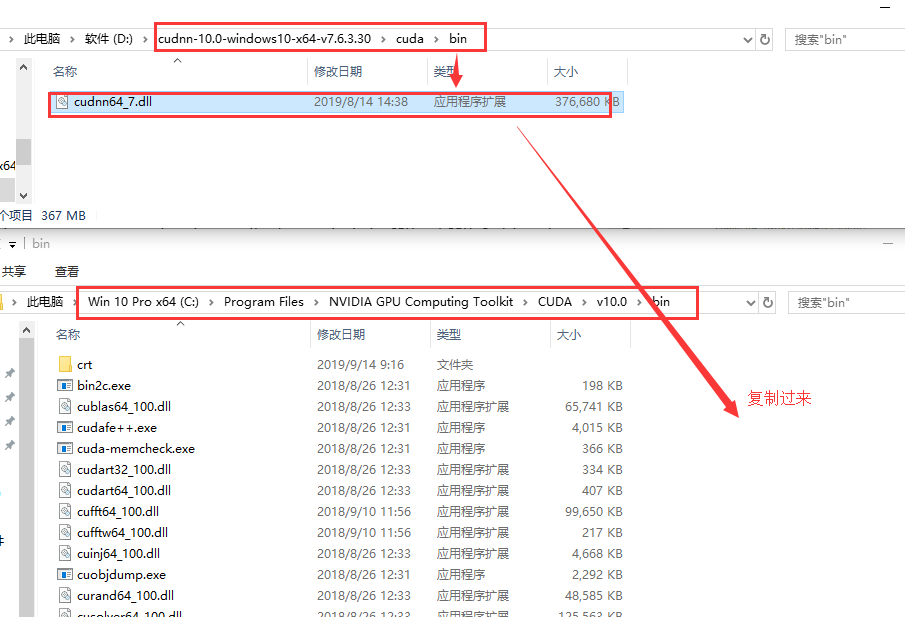Click the 2019/9/14 9:16 date cell
This screenshot has width=905, height=617.
pyautogui.click(x=360, y=364)
